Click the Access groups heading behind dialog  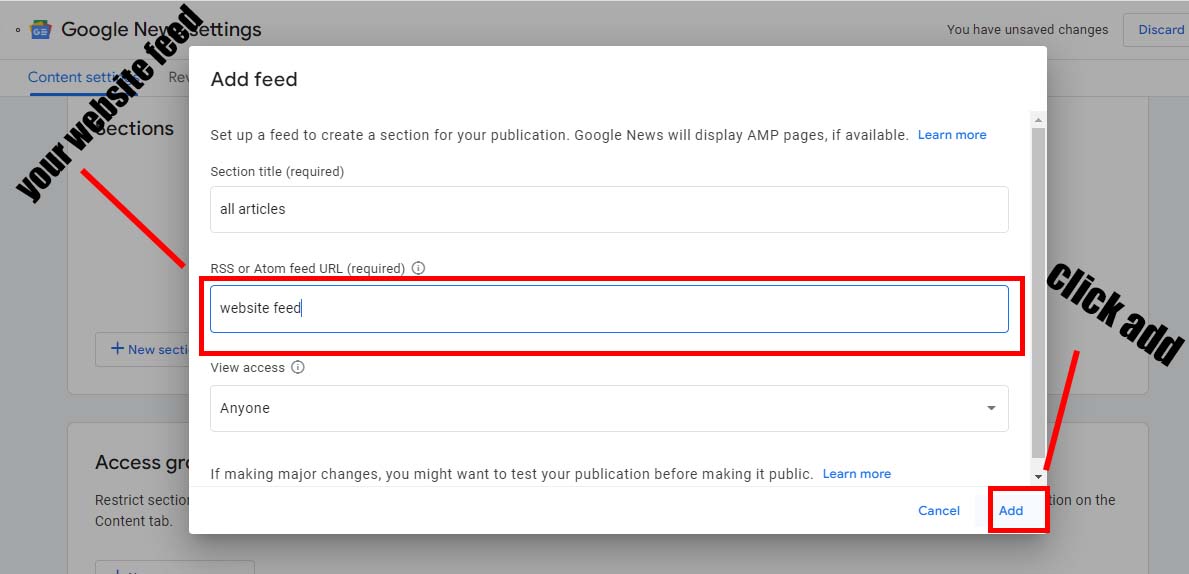(142, 463)
